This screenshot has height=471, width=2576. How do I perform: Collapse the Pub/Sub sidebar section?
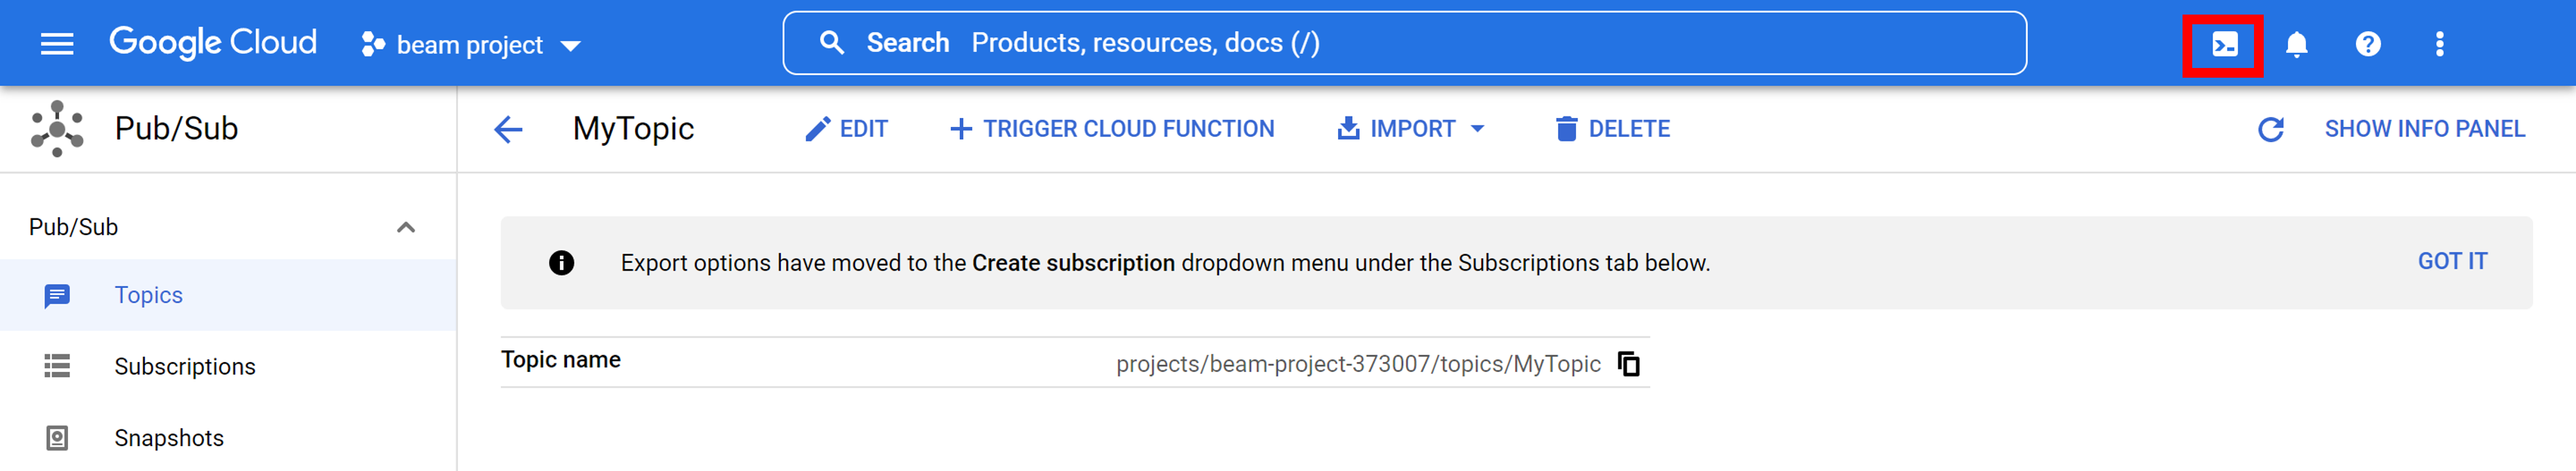tap(405, 227)
